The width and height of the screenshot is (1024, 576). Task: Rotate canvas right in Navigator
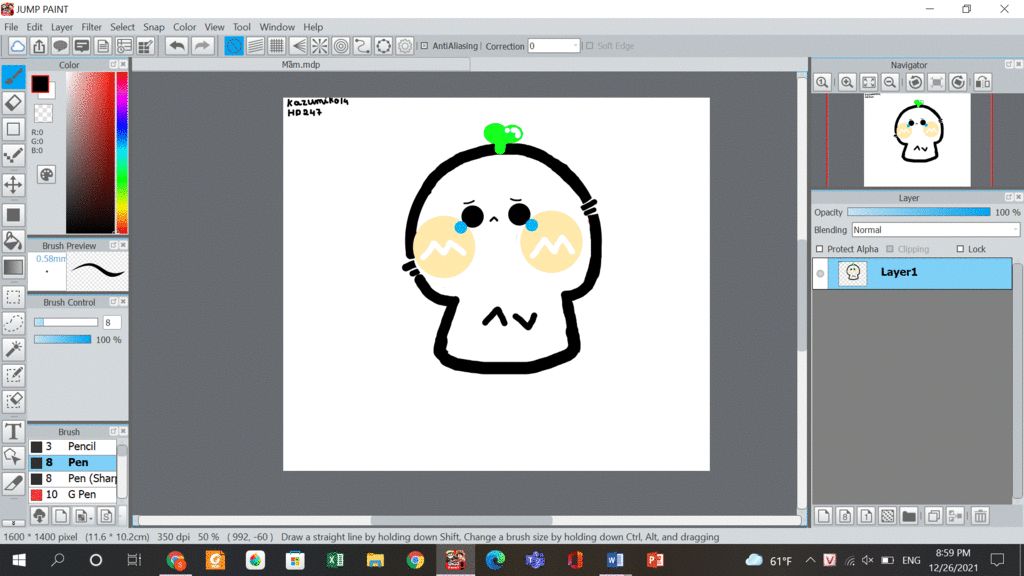(958, 82)
